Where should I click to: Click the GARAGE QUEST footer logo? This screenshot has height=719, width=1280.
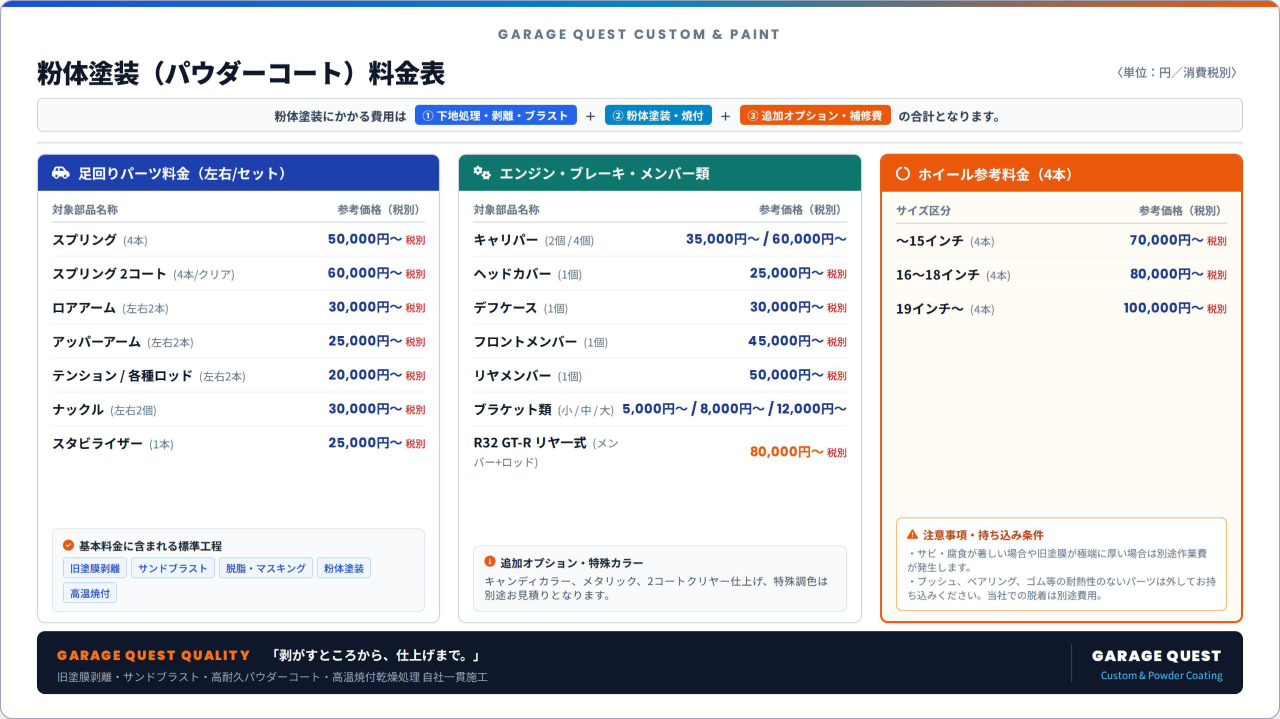click(x=1157, y=656)
